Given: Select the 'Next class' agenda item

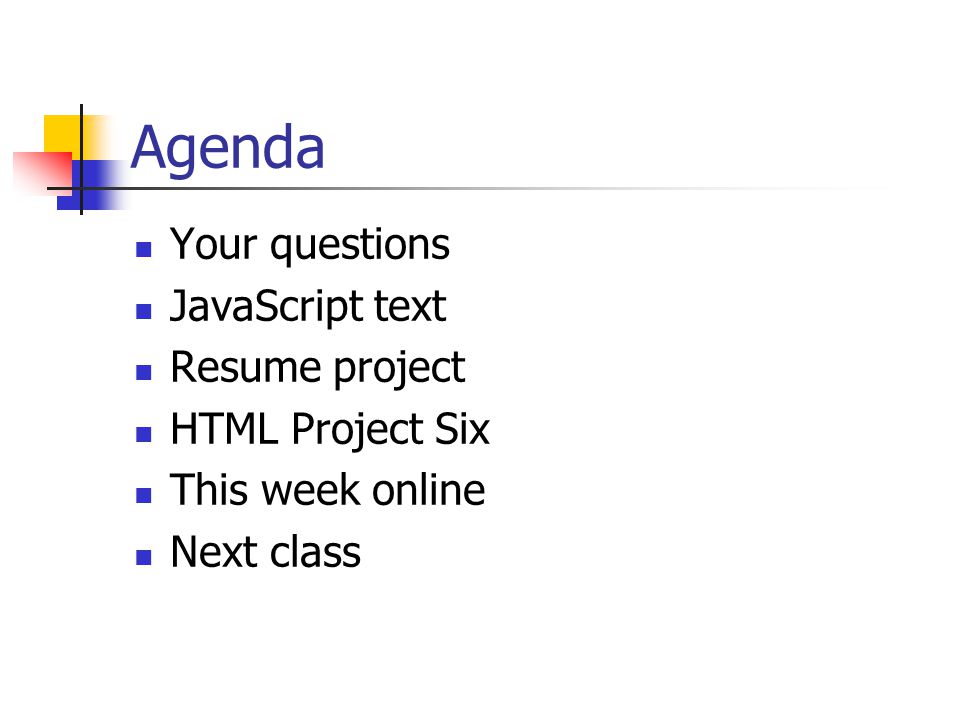Looking at the screenshot, I should [x=265, y=552].
